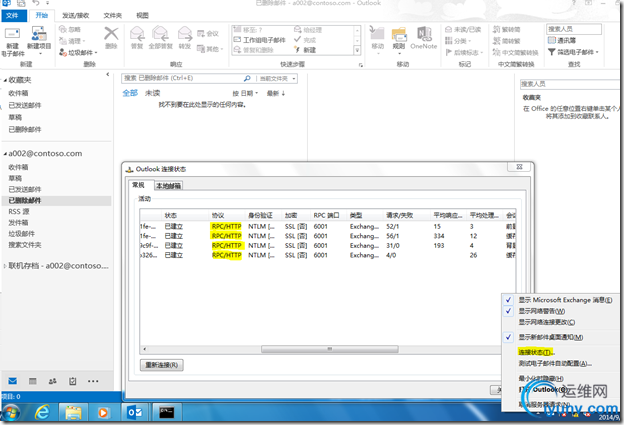624x425 pixels.
Task: Open the OneNote ribbon button
Action: click(x=423, y=38)
